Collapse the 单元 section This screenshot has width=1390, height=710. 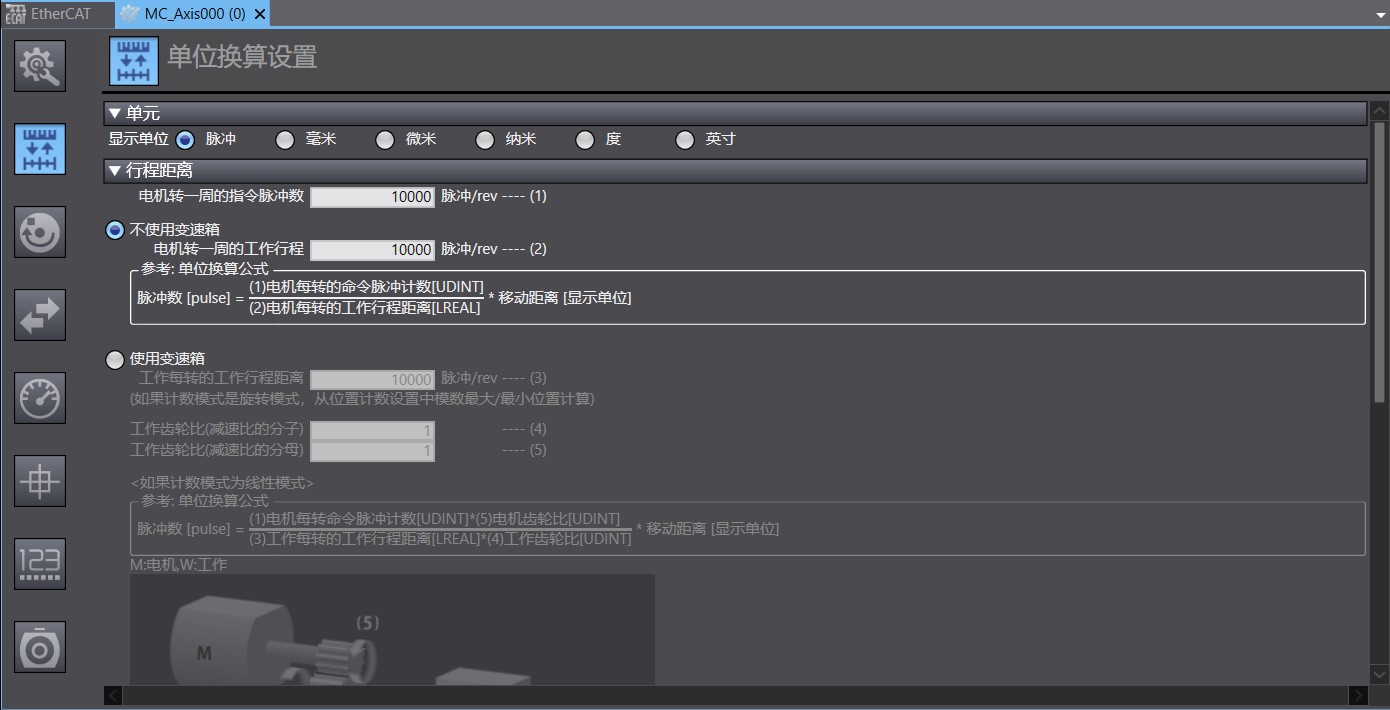[x=113, y=113]
